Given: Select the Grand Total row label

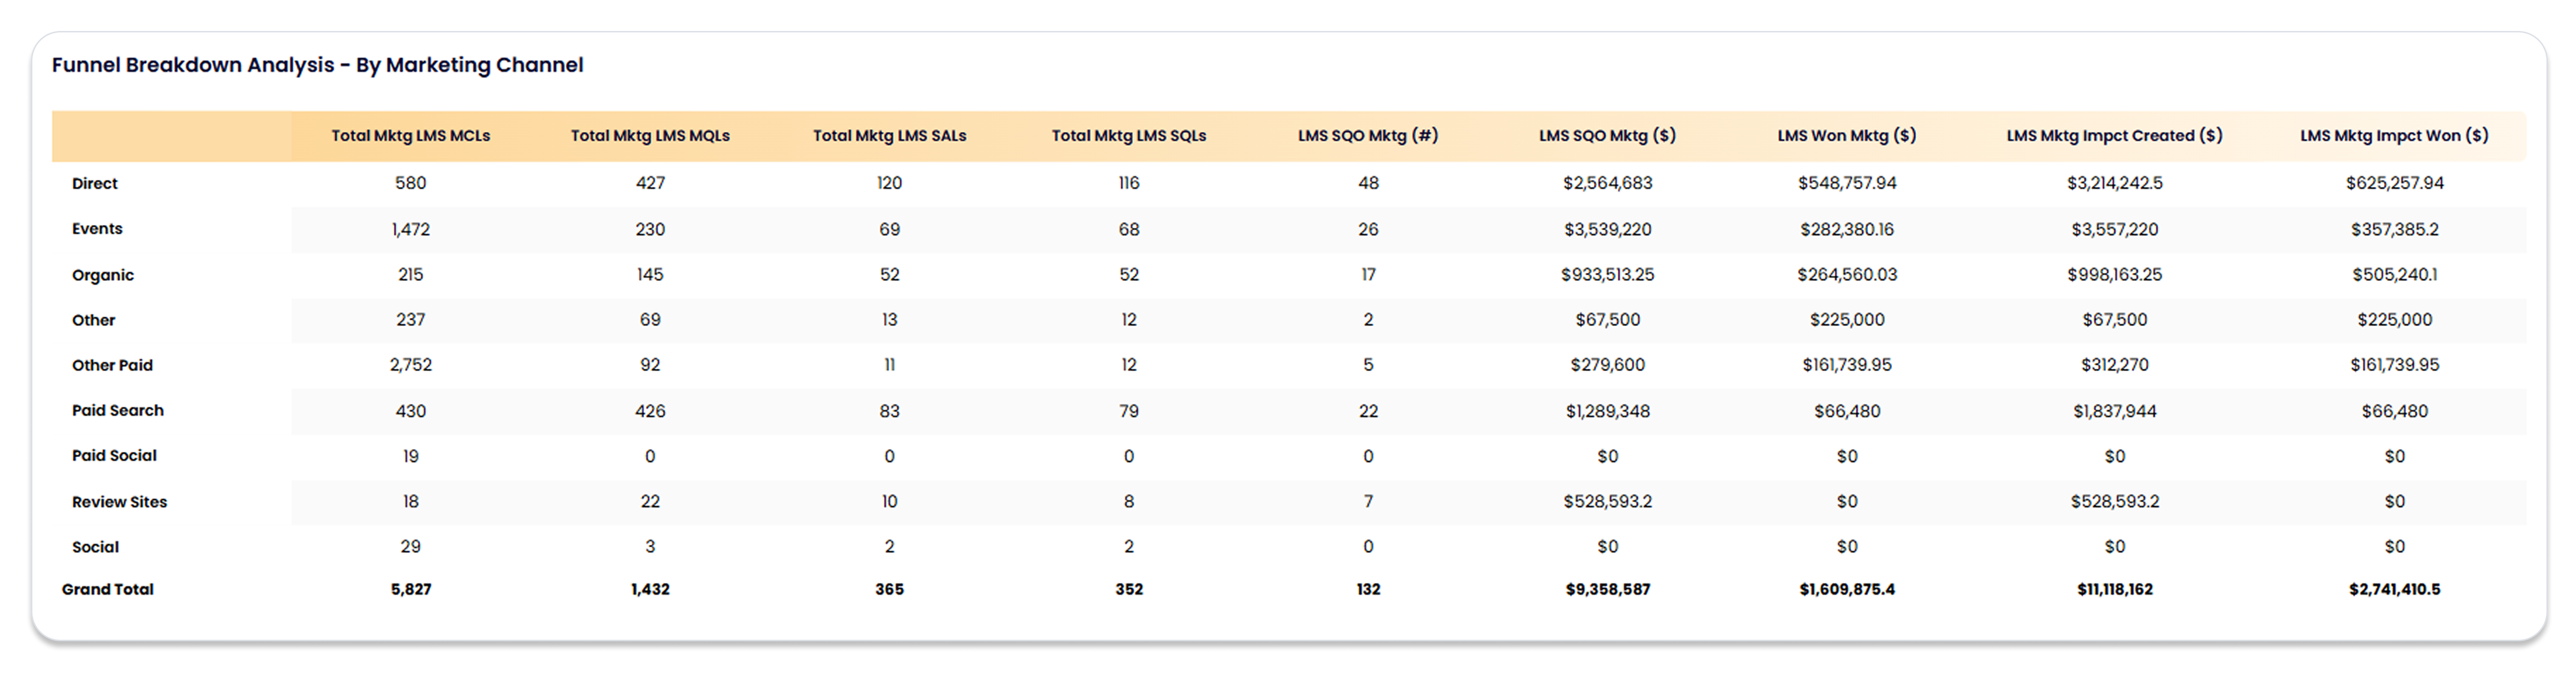Looking at the screenshot, I should pos(108,589).
